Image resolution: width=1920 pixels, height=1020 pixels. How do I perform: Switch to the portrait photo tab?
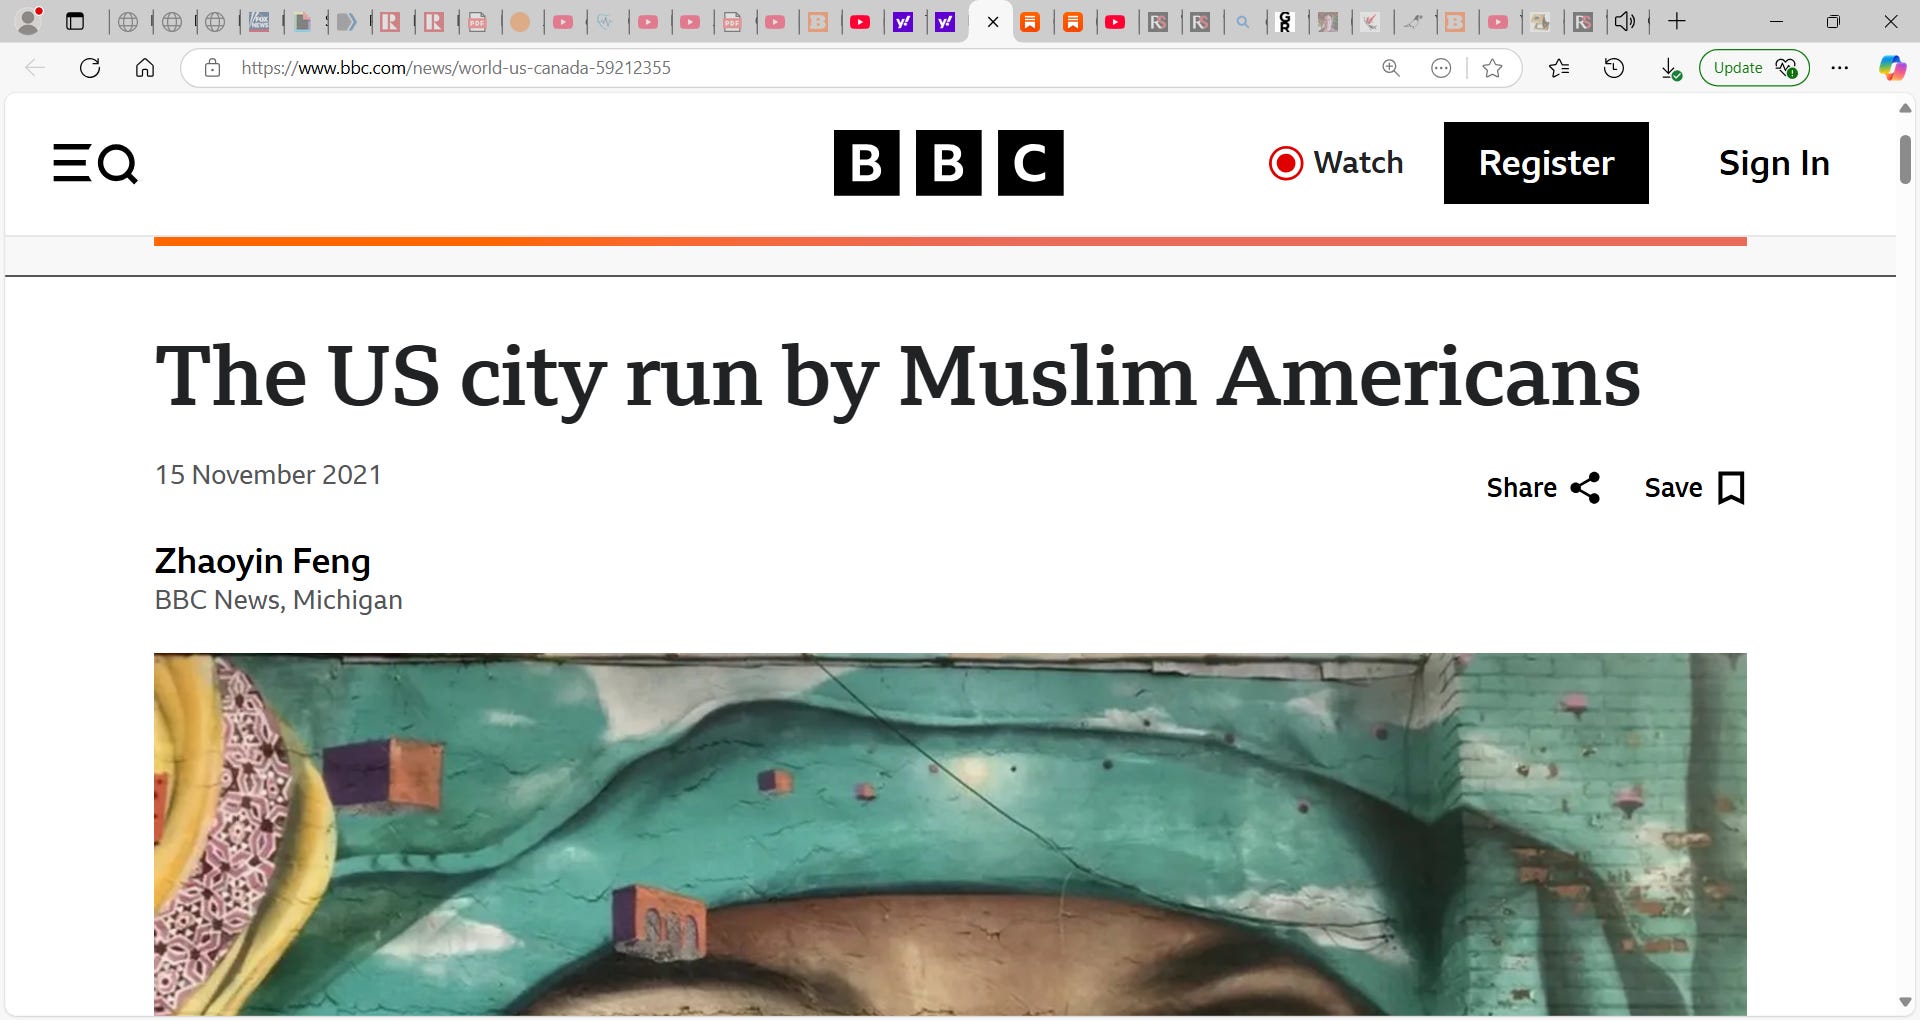click(x=1328, y=21)
